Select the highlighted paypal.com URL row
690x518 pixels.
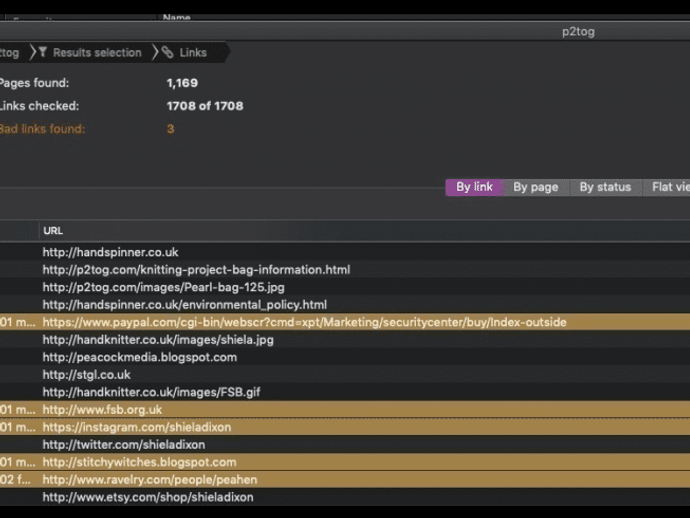[x=345, y=322]
